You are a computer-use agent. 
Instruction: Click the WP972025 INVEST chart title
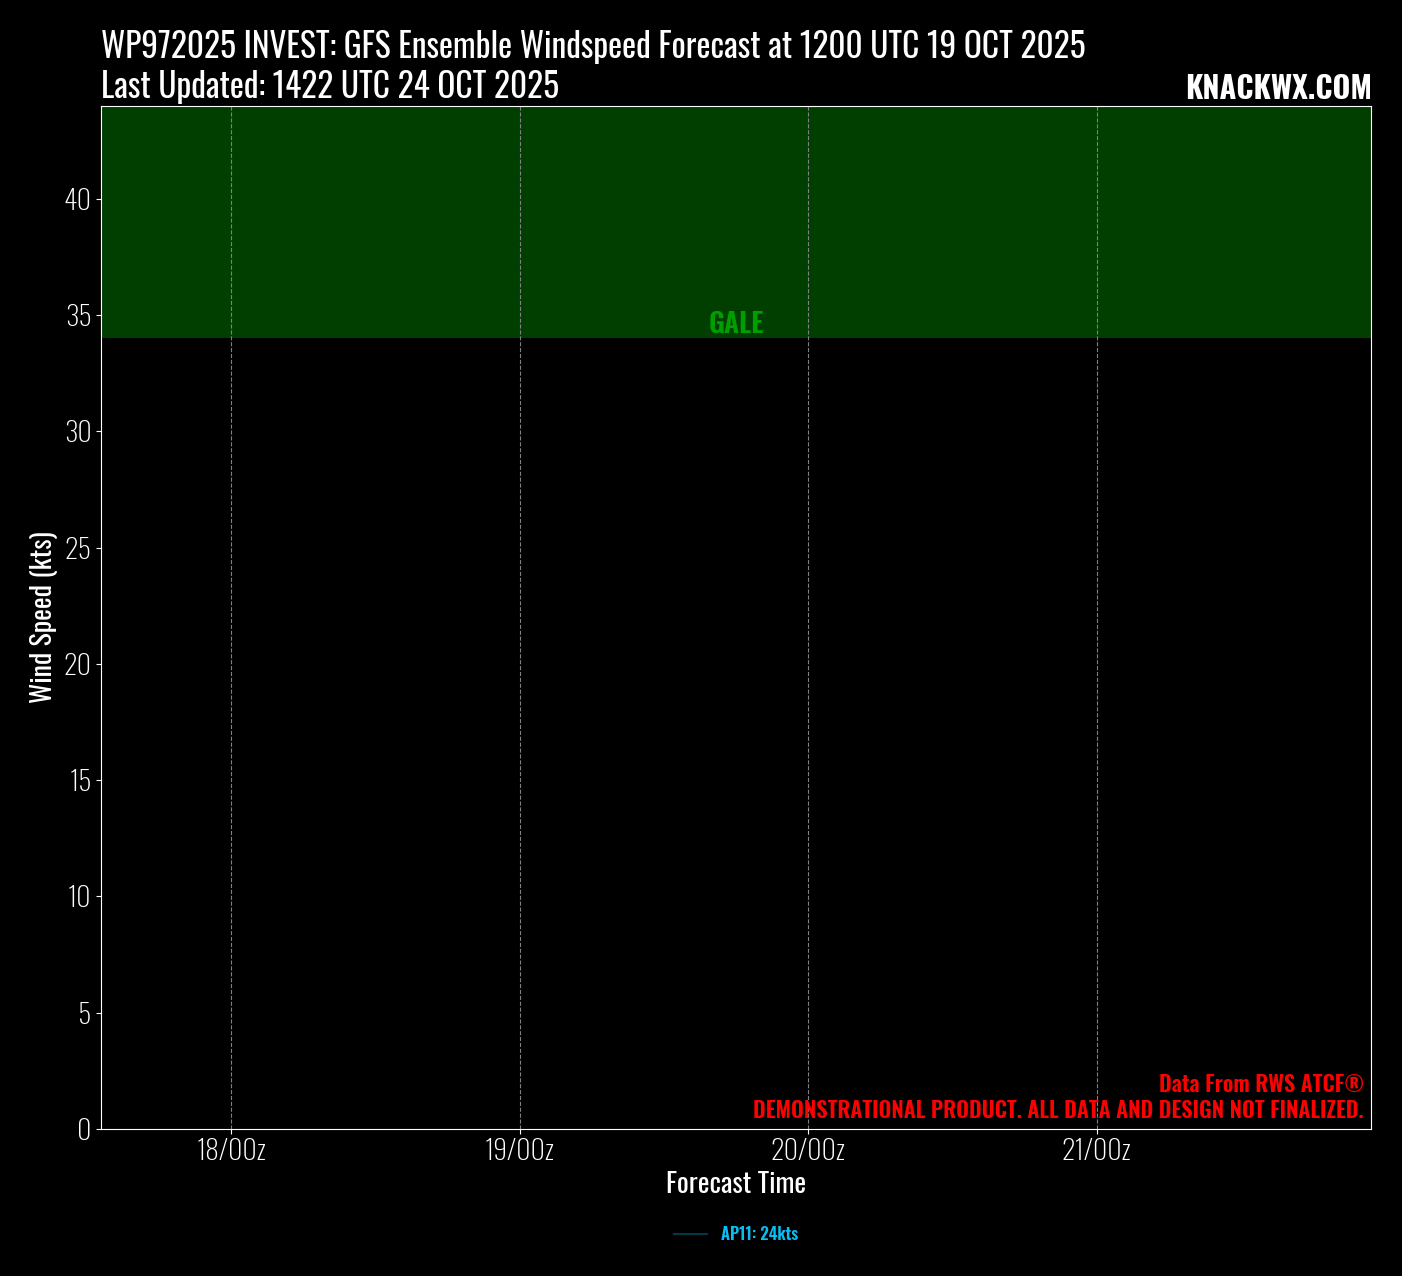click(x=593, y=46)
